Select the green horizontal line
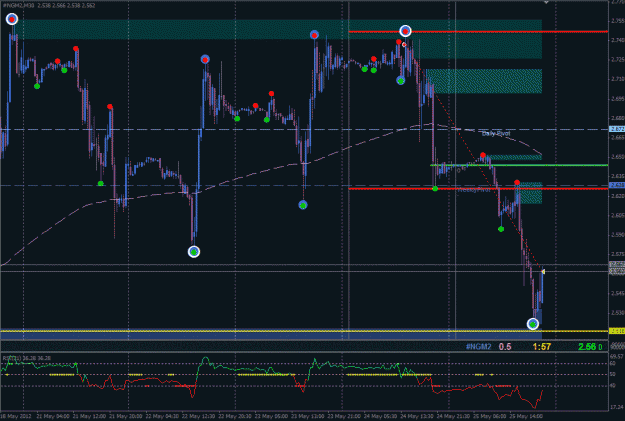 [519, 165]
